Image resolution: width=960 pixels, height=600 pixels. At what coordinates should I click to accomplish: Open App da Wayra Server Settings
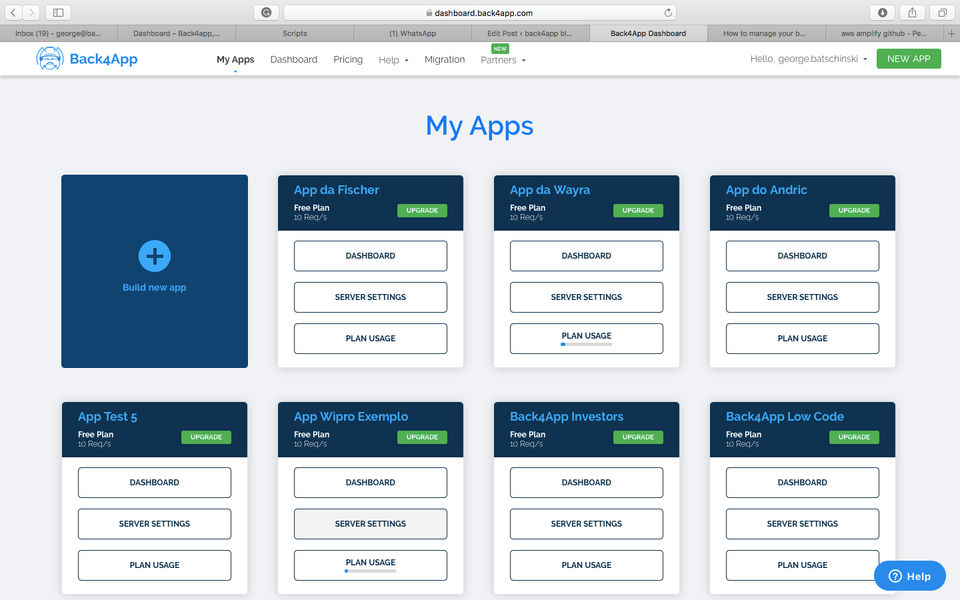[x=587, y=297]
